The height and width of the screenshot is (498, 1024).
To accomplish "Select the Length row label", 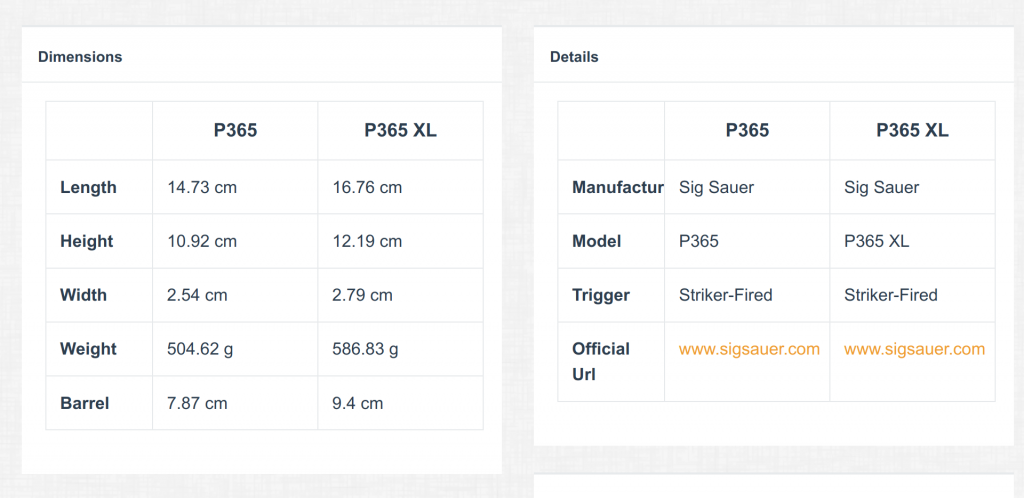I will point(88,188).
